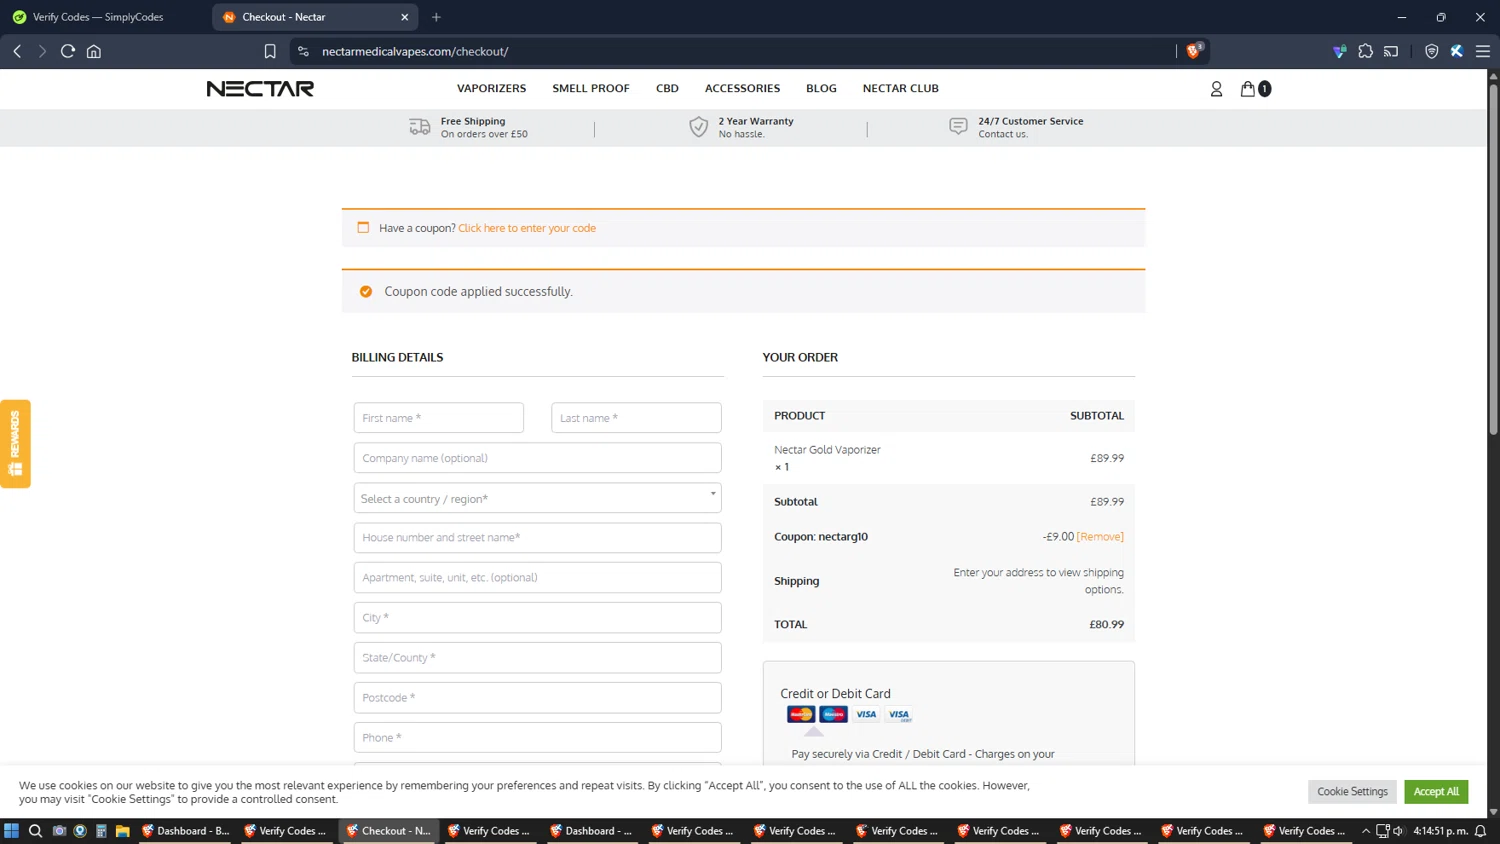Open the CBD menu
Screen dimensions: 1500x844
(667, 88)
